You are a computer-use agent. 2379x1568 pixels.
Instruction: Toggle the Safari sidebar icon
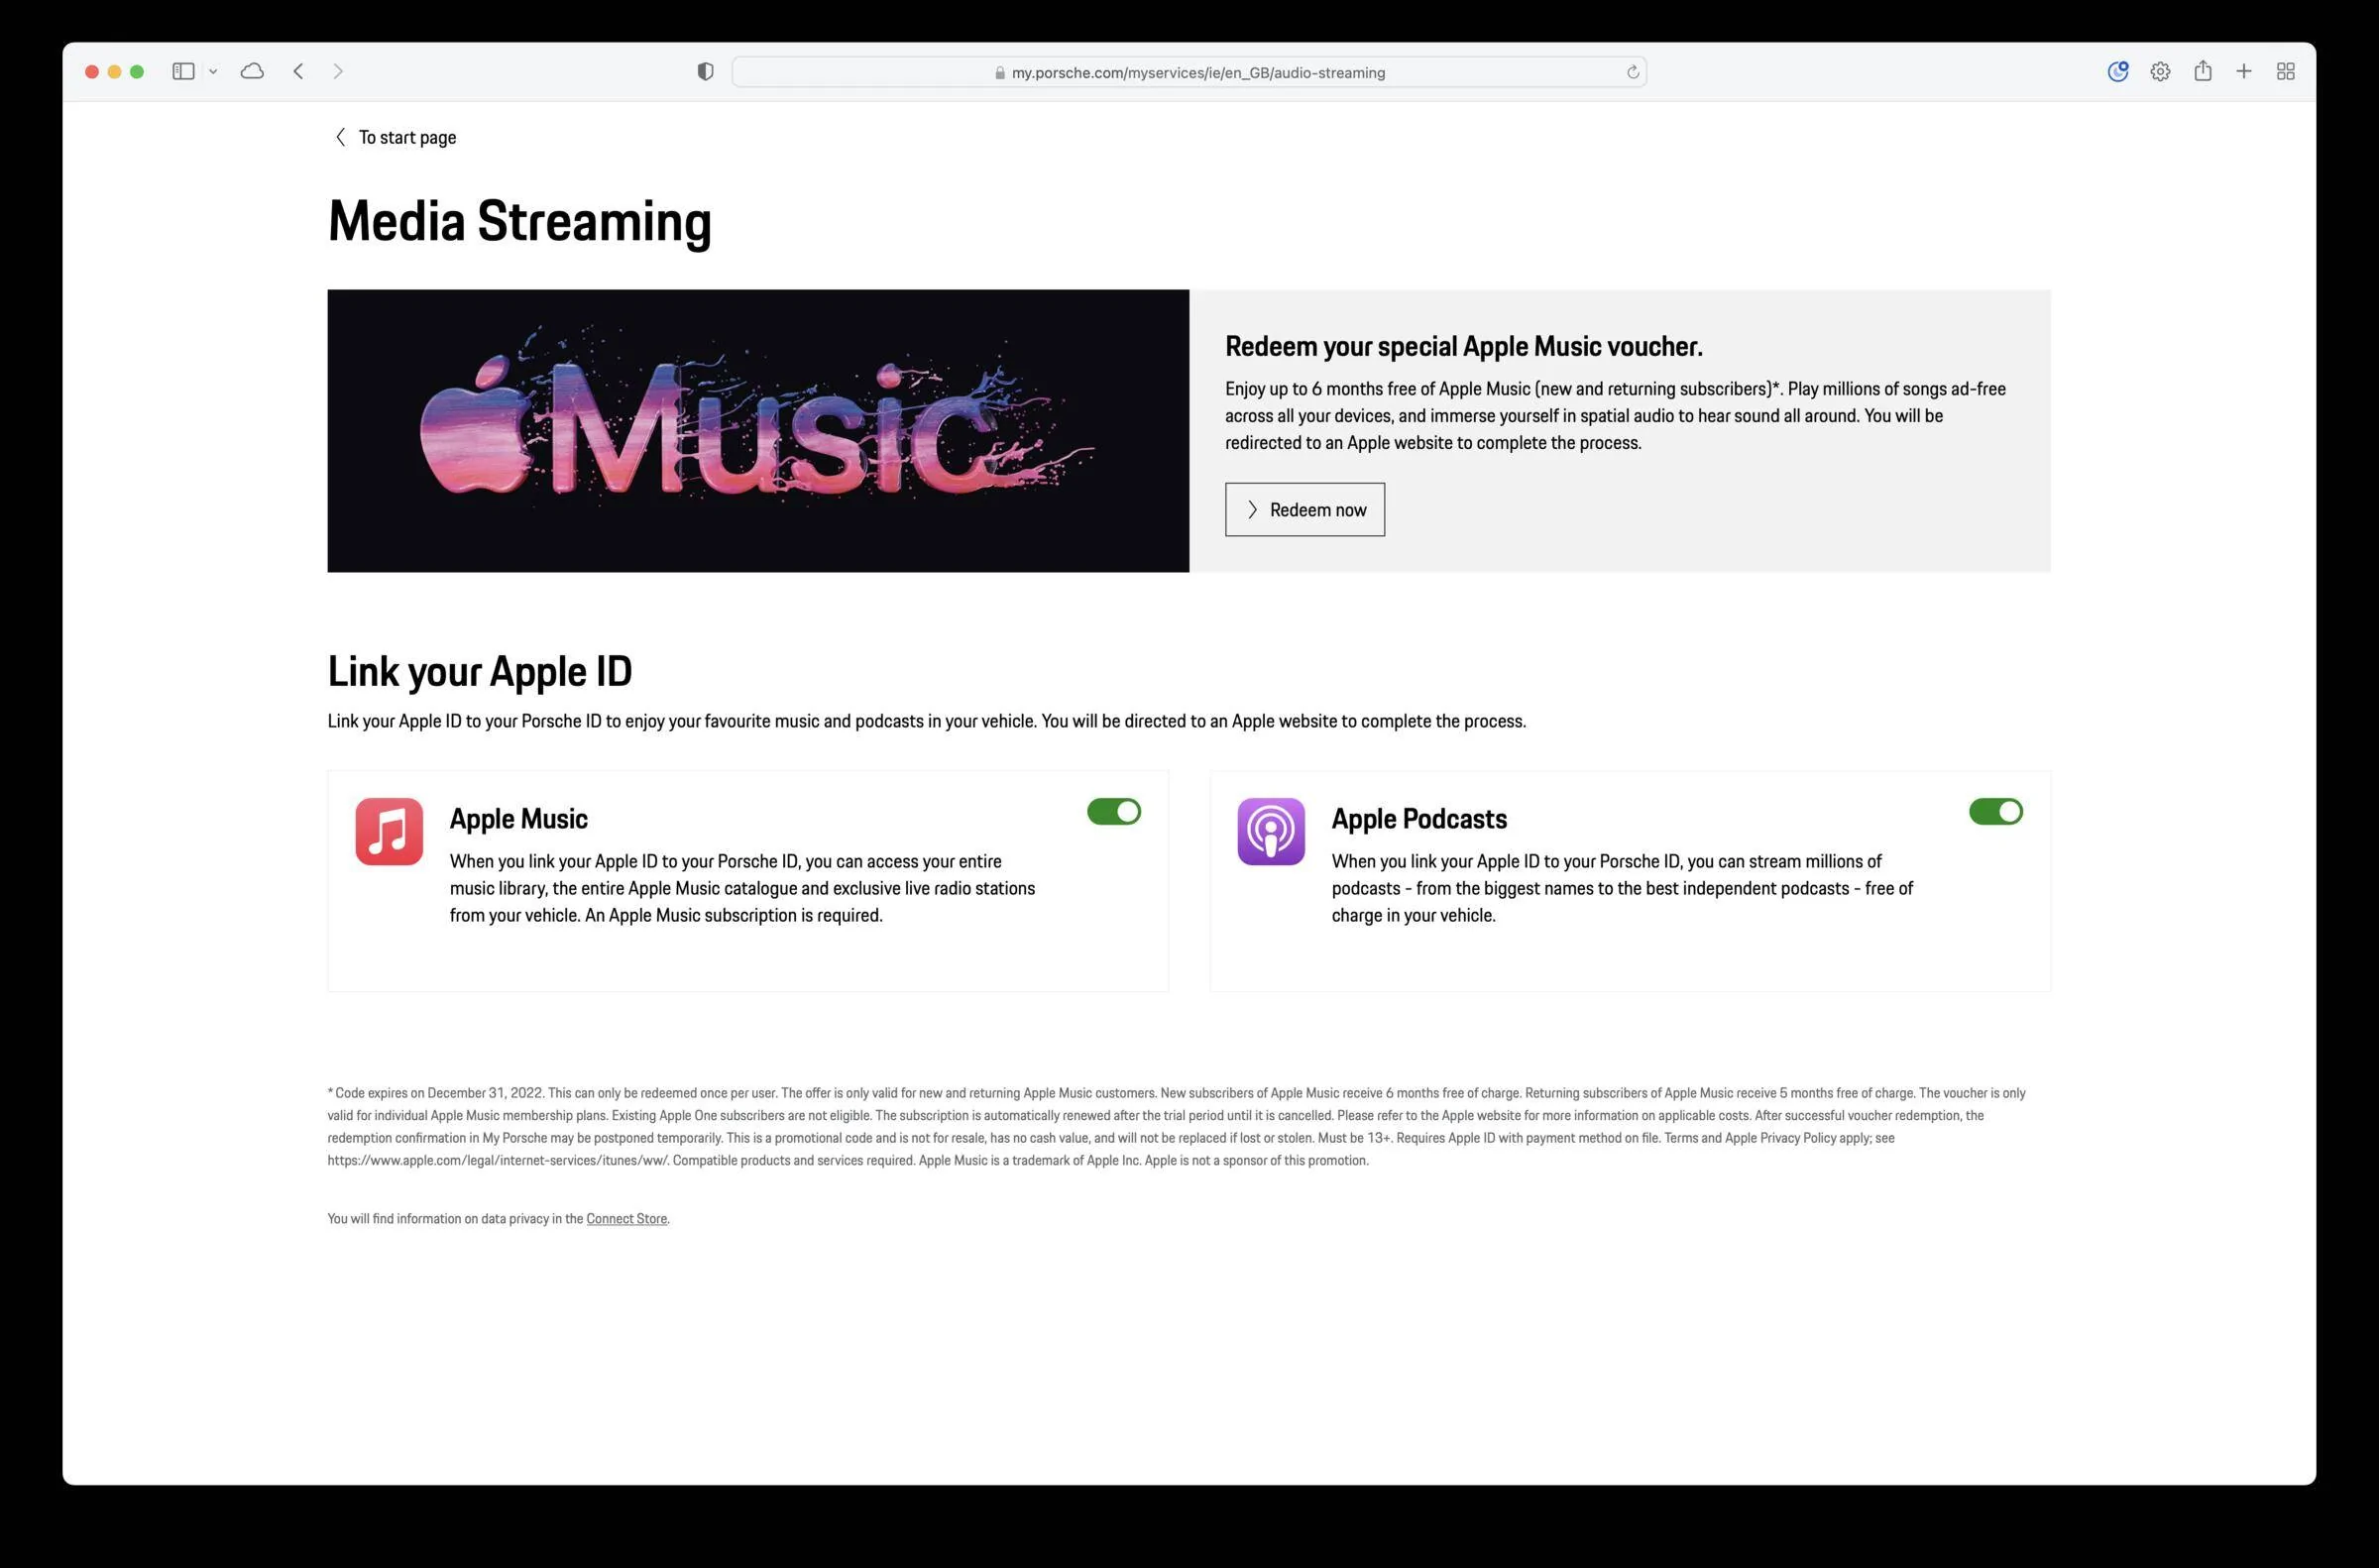click(183, 71)
